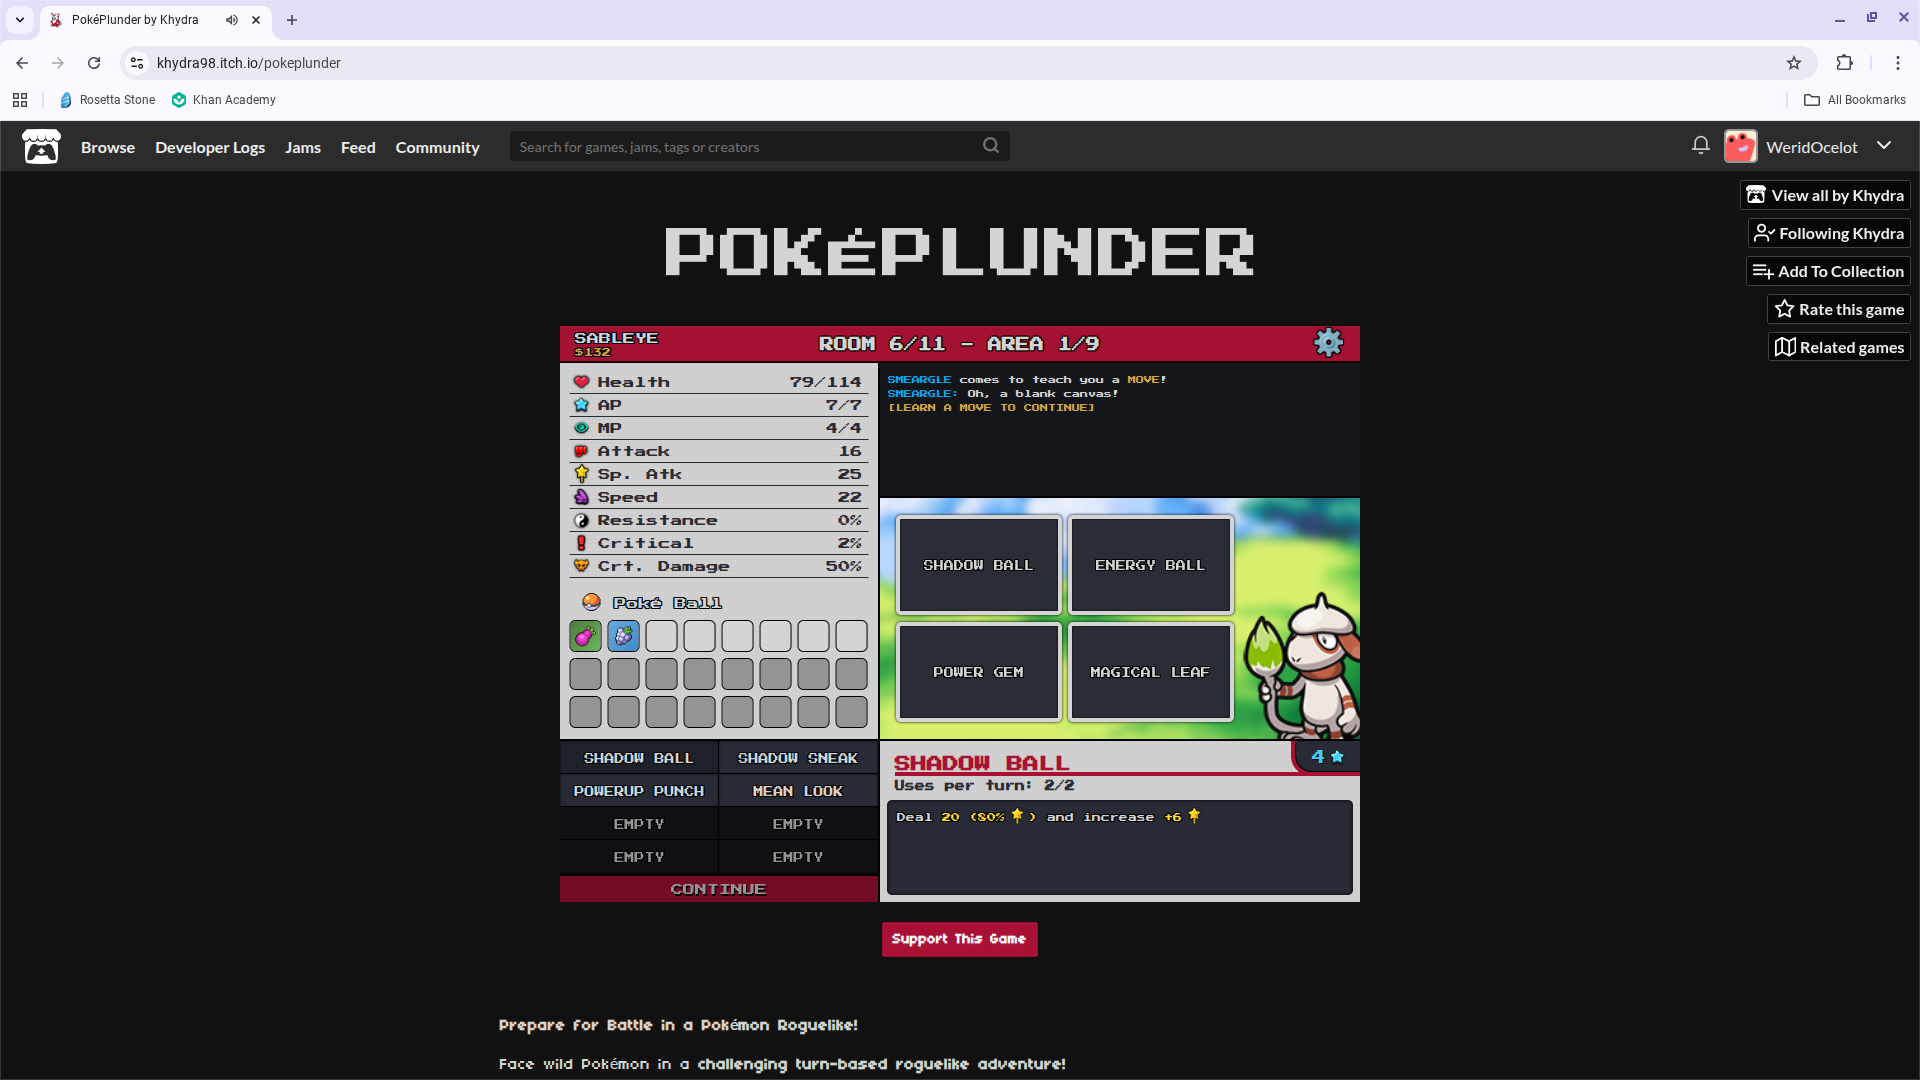Open Chrome three-dot menu
The image size is (1920, 1080).
tap(1897, 63)
